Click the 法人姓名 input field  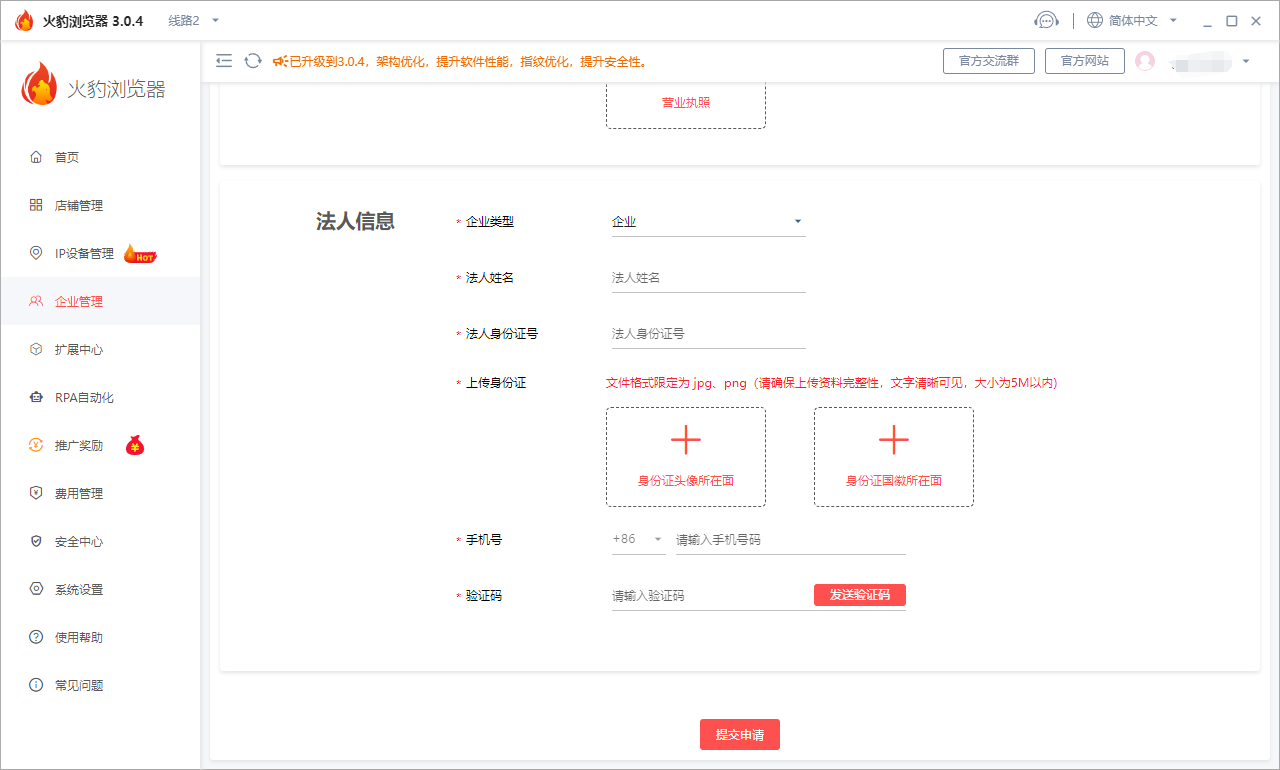(707, 277)
